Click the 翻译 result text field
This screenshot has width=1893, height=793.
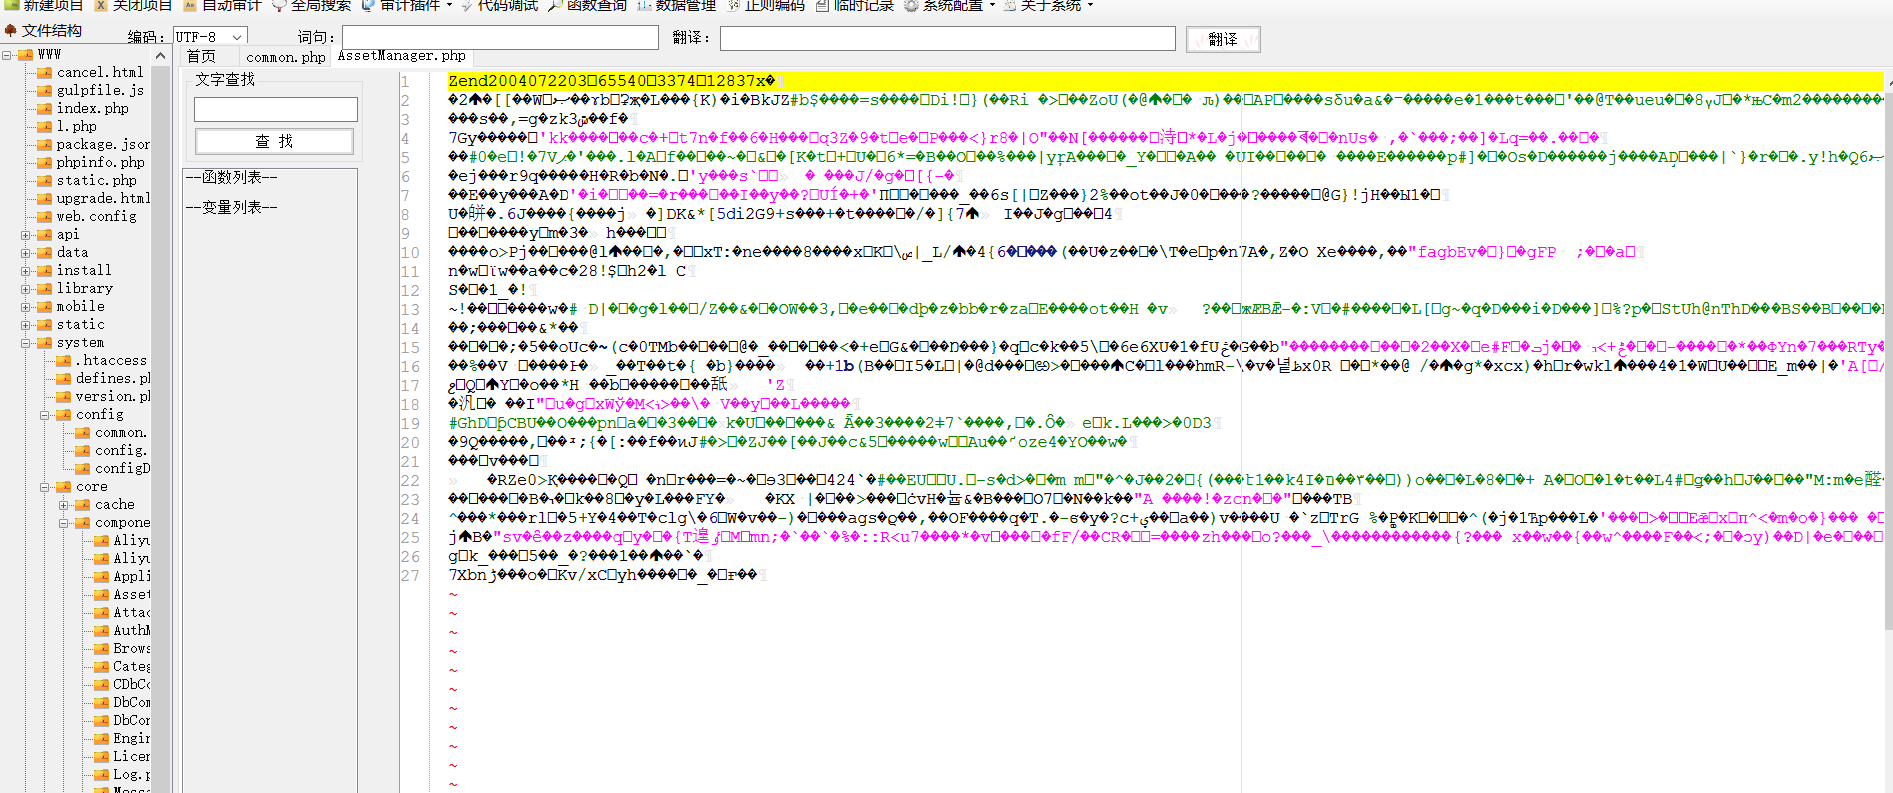(x=948, y=38)
